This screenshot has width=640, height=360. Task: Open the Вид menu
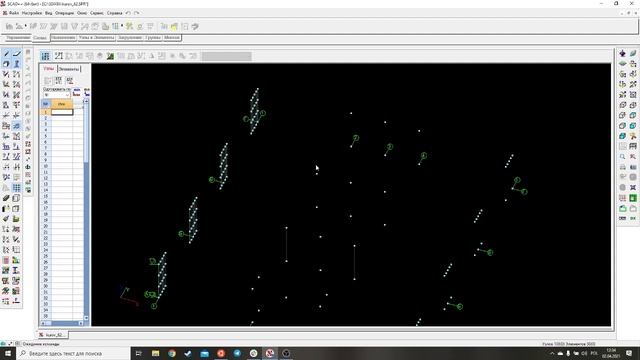(49, 13)
